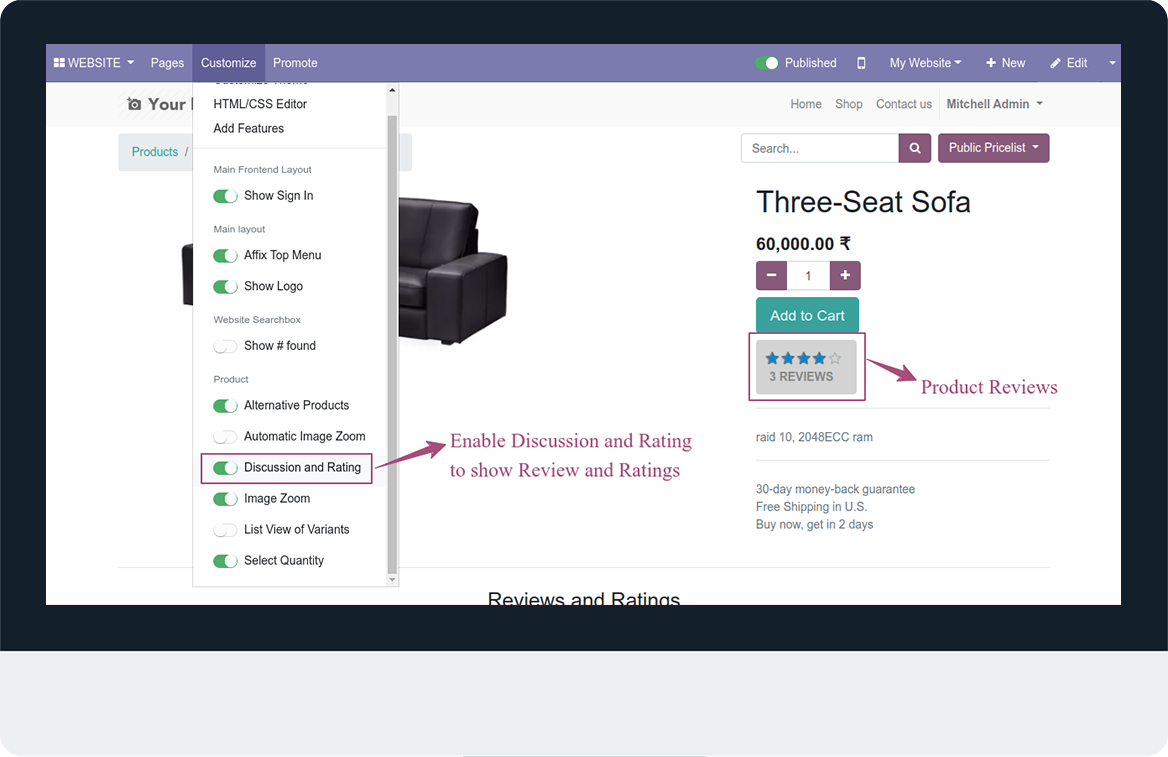The image size is (1168, 757).
Task: Click scrollbar down arrow in Customize menu
Action: (x=393, y=580)
